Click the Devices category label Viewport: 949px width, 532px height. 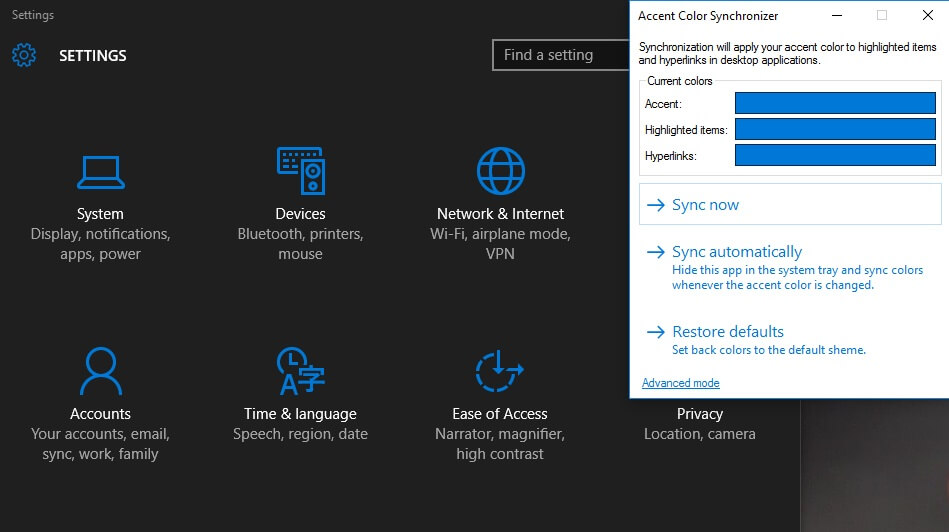tap(300, 214)
